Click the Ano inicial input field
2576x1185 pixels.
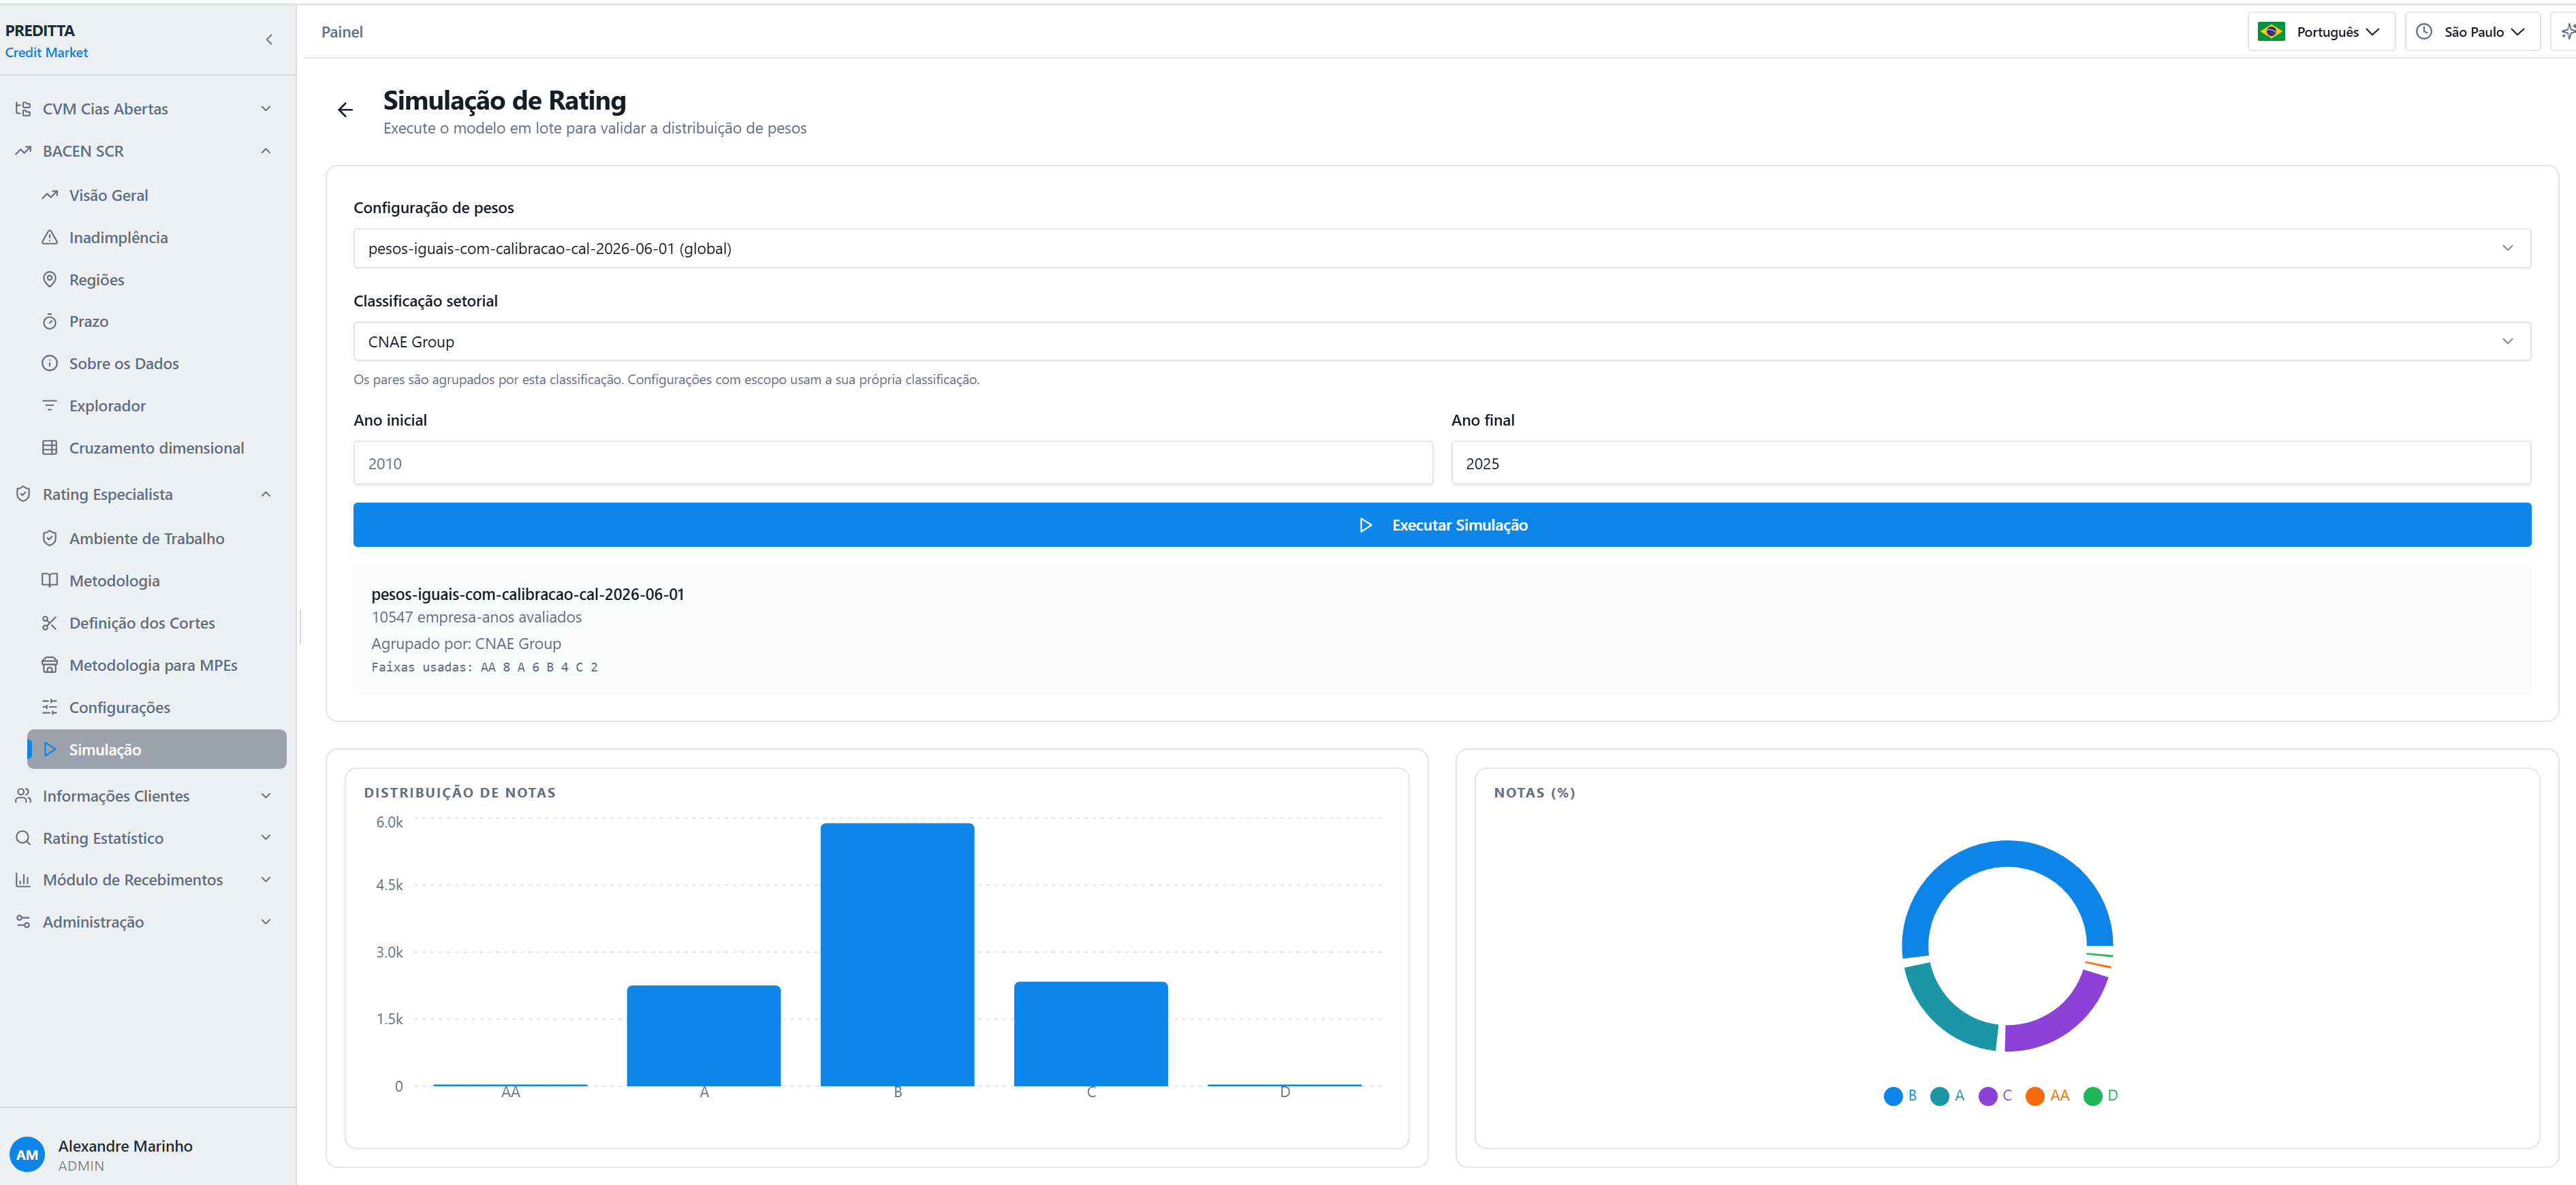(893, 464)
